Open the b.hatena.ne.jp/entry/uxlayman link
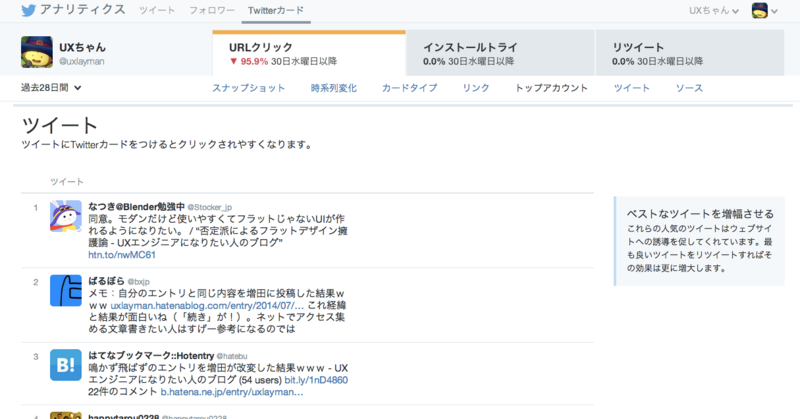 point(232,392)
